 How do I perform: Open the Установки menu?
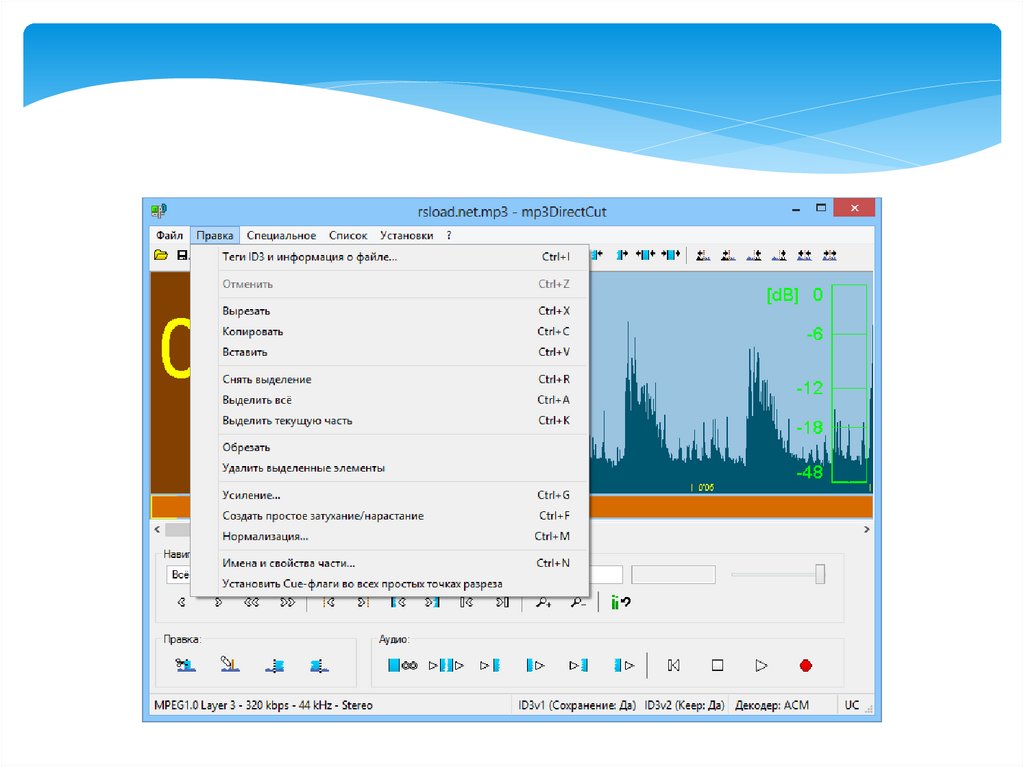406,235
